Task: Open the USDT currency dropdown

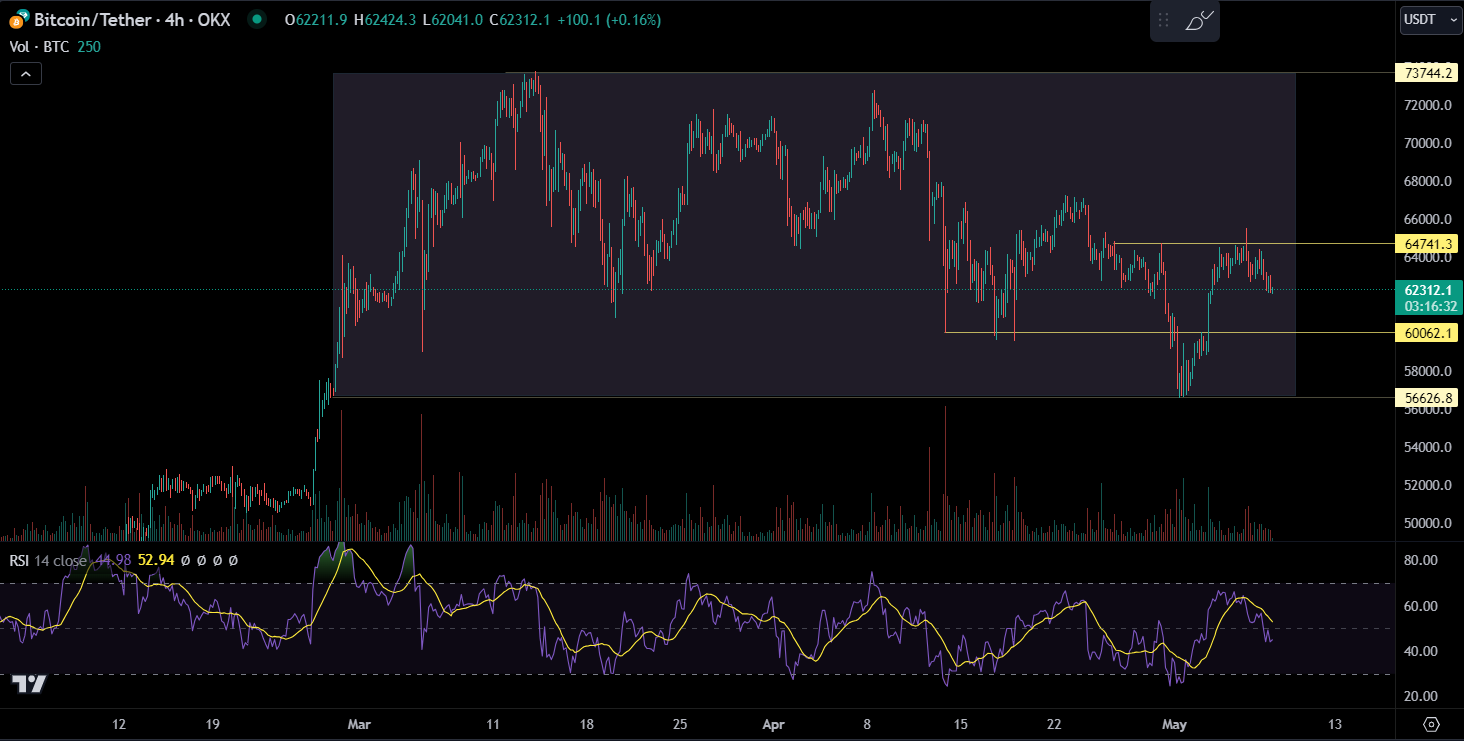Action: [x=1431, y=19]
